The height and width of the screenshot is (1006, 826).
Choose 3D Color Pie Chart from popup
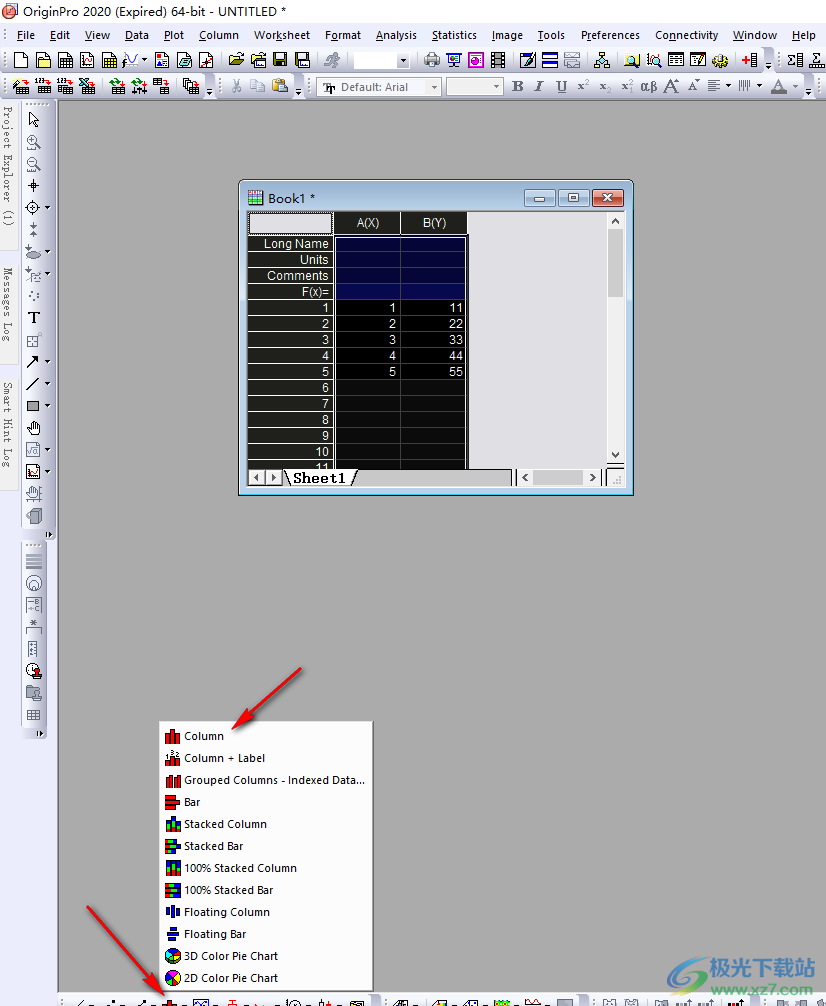pos(266,956)
